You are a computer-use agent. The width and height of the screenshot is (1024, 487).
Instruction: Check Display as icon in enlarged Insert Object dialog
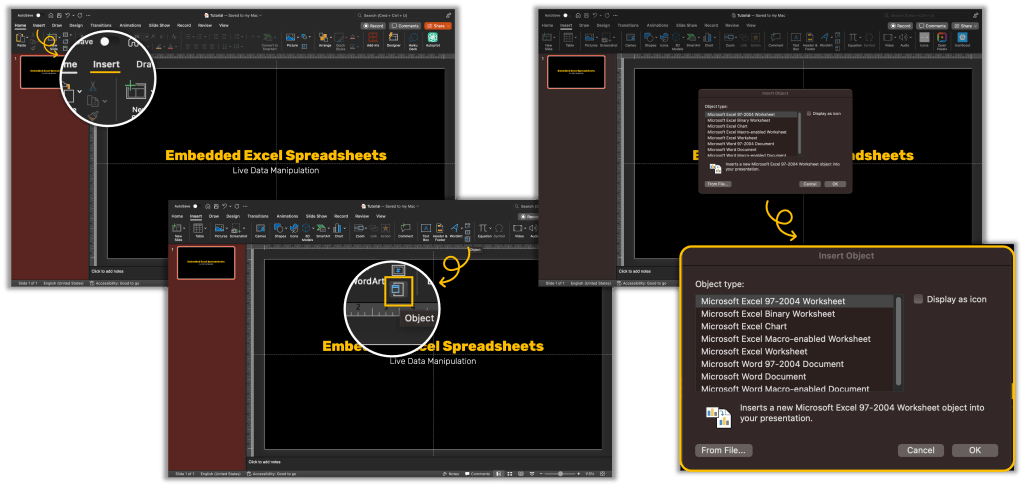(x=918, y=299)
